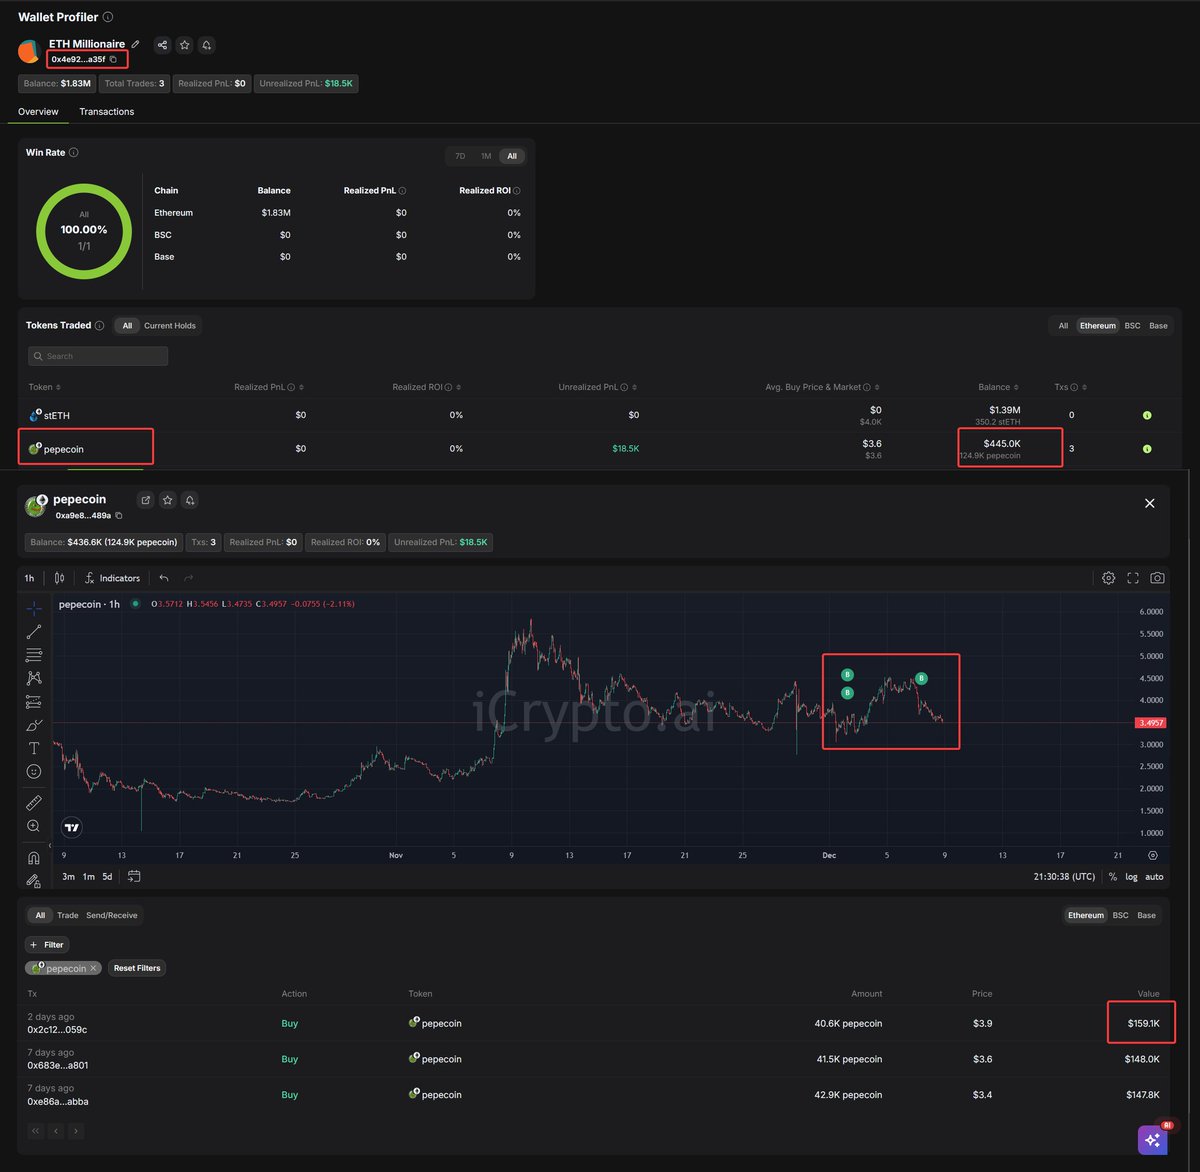Add a transaction Filter

[x=47, y=944]
